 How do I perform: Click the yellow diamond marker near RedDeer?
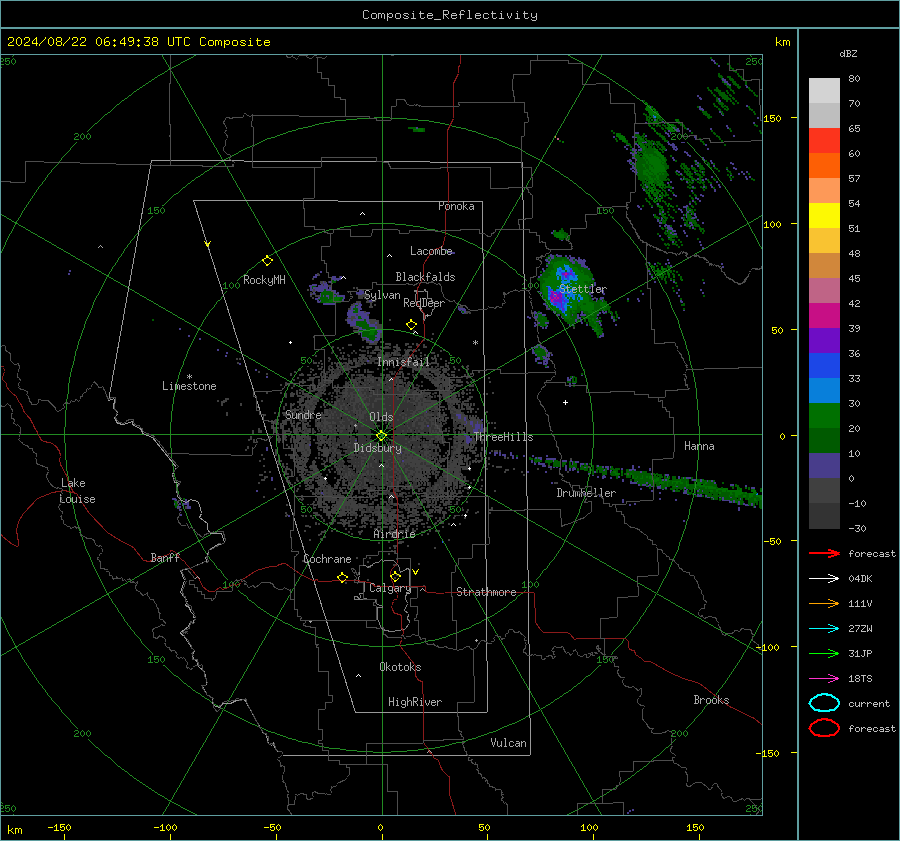tap(412, 325)
